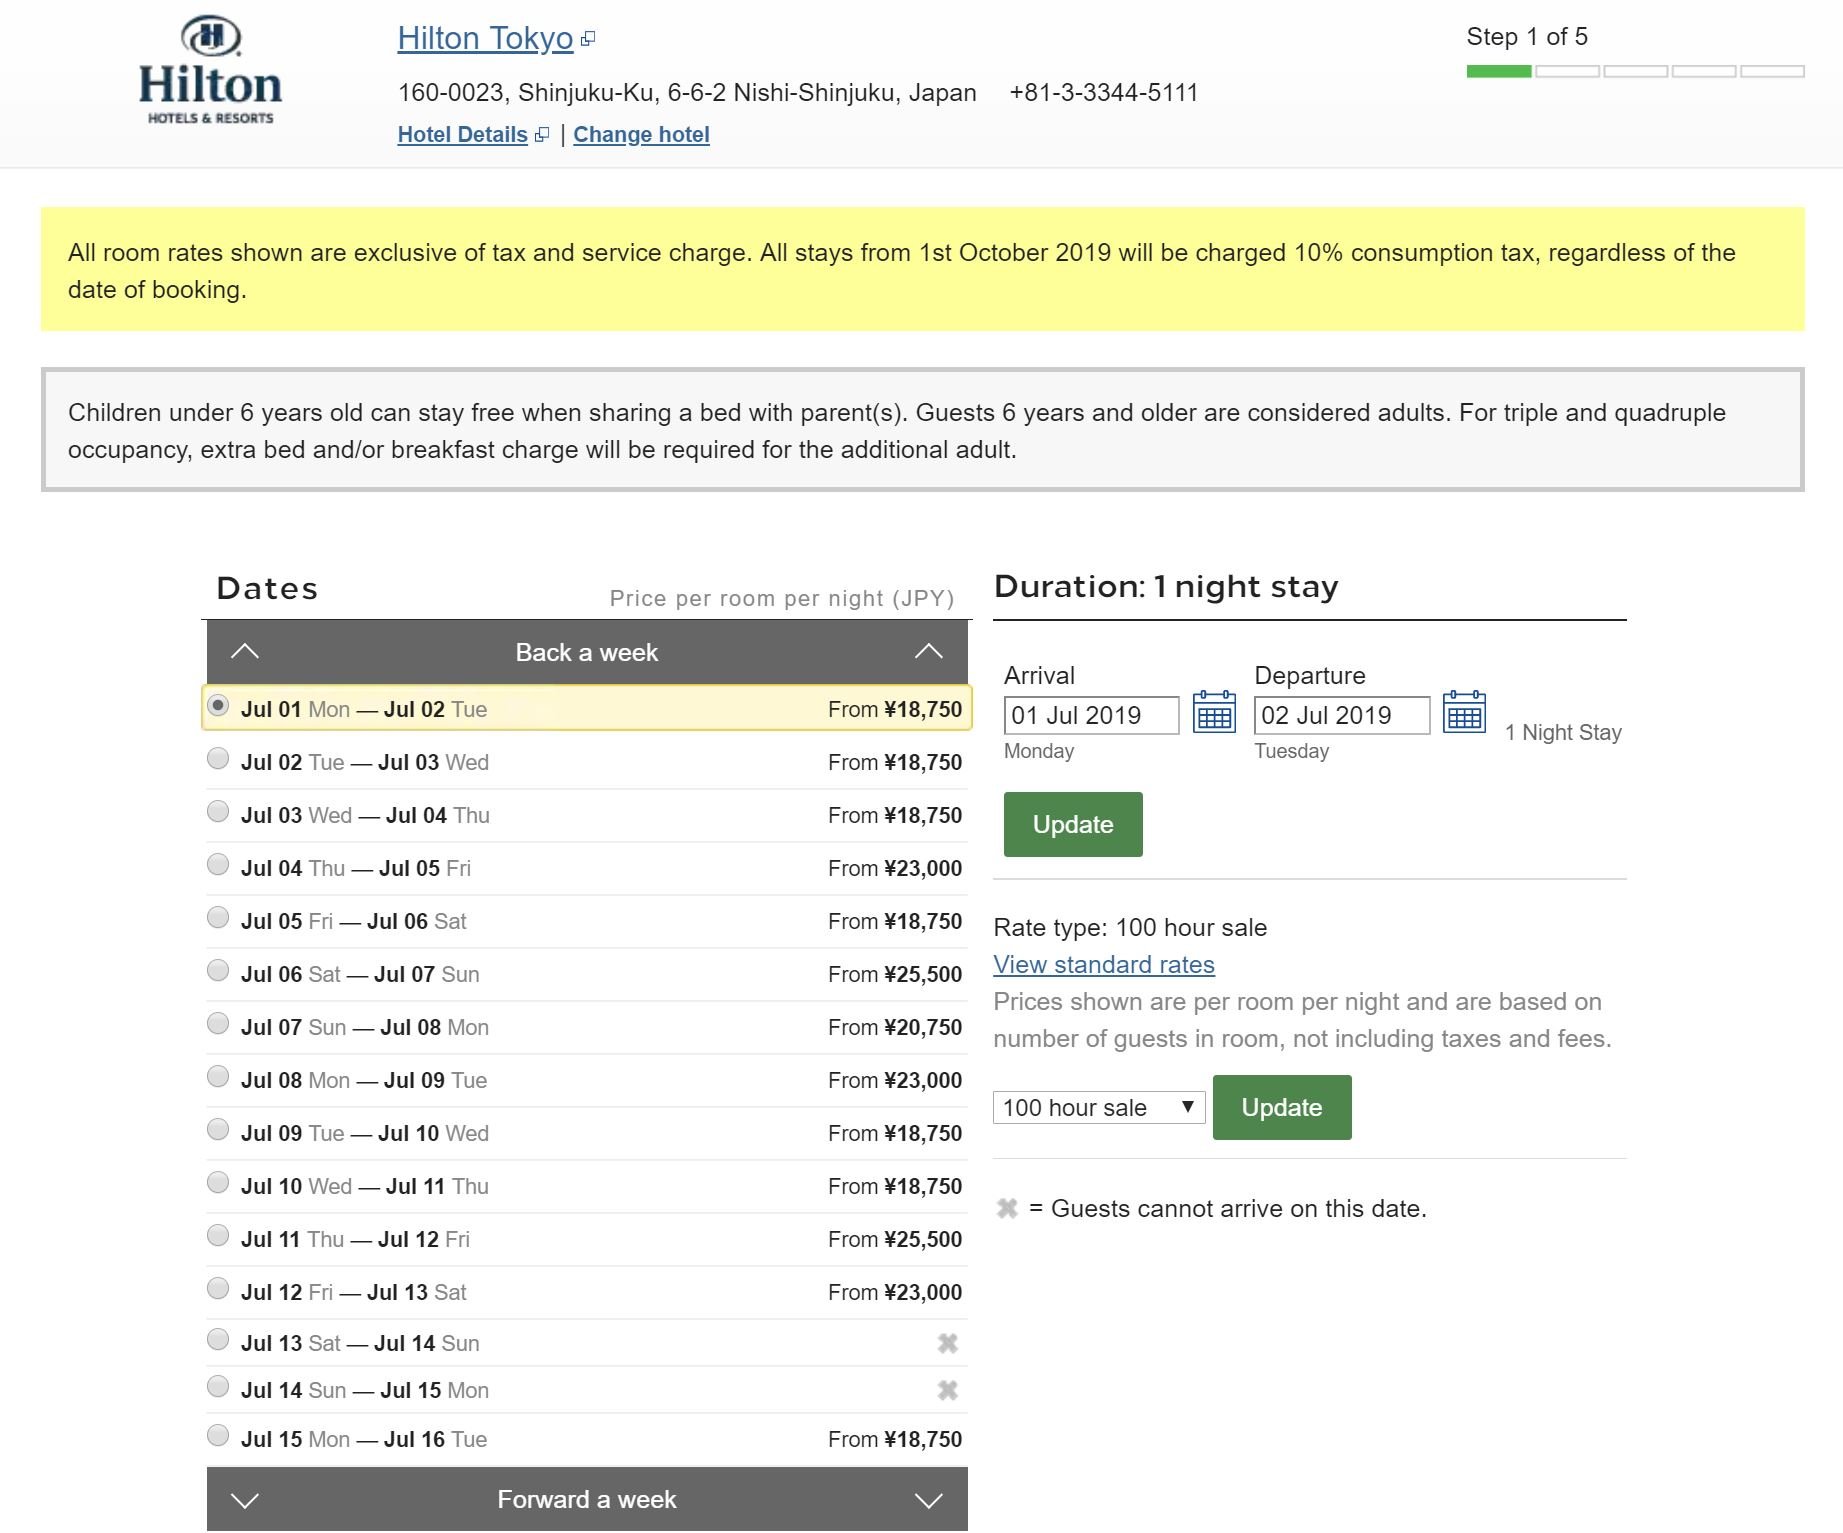Screen dimensions: 1843x1533
Task: Click Update button under arrival dates
Action: 1073,824
